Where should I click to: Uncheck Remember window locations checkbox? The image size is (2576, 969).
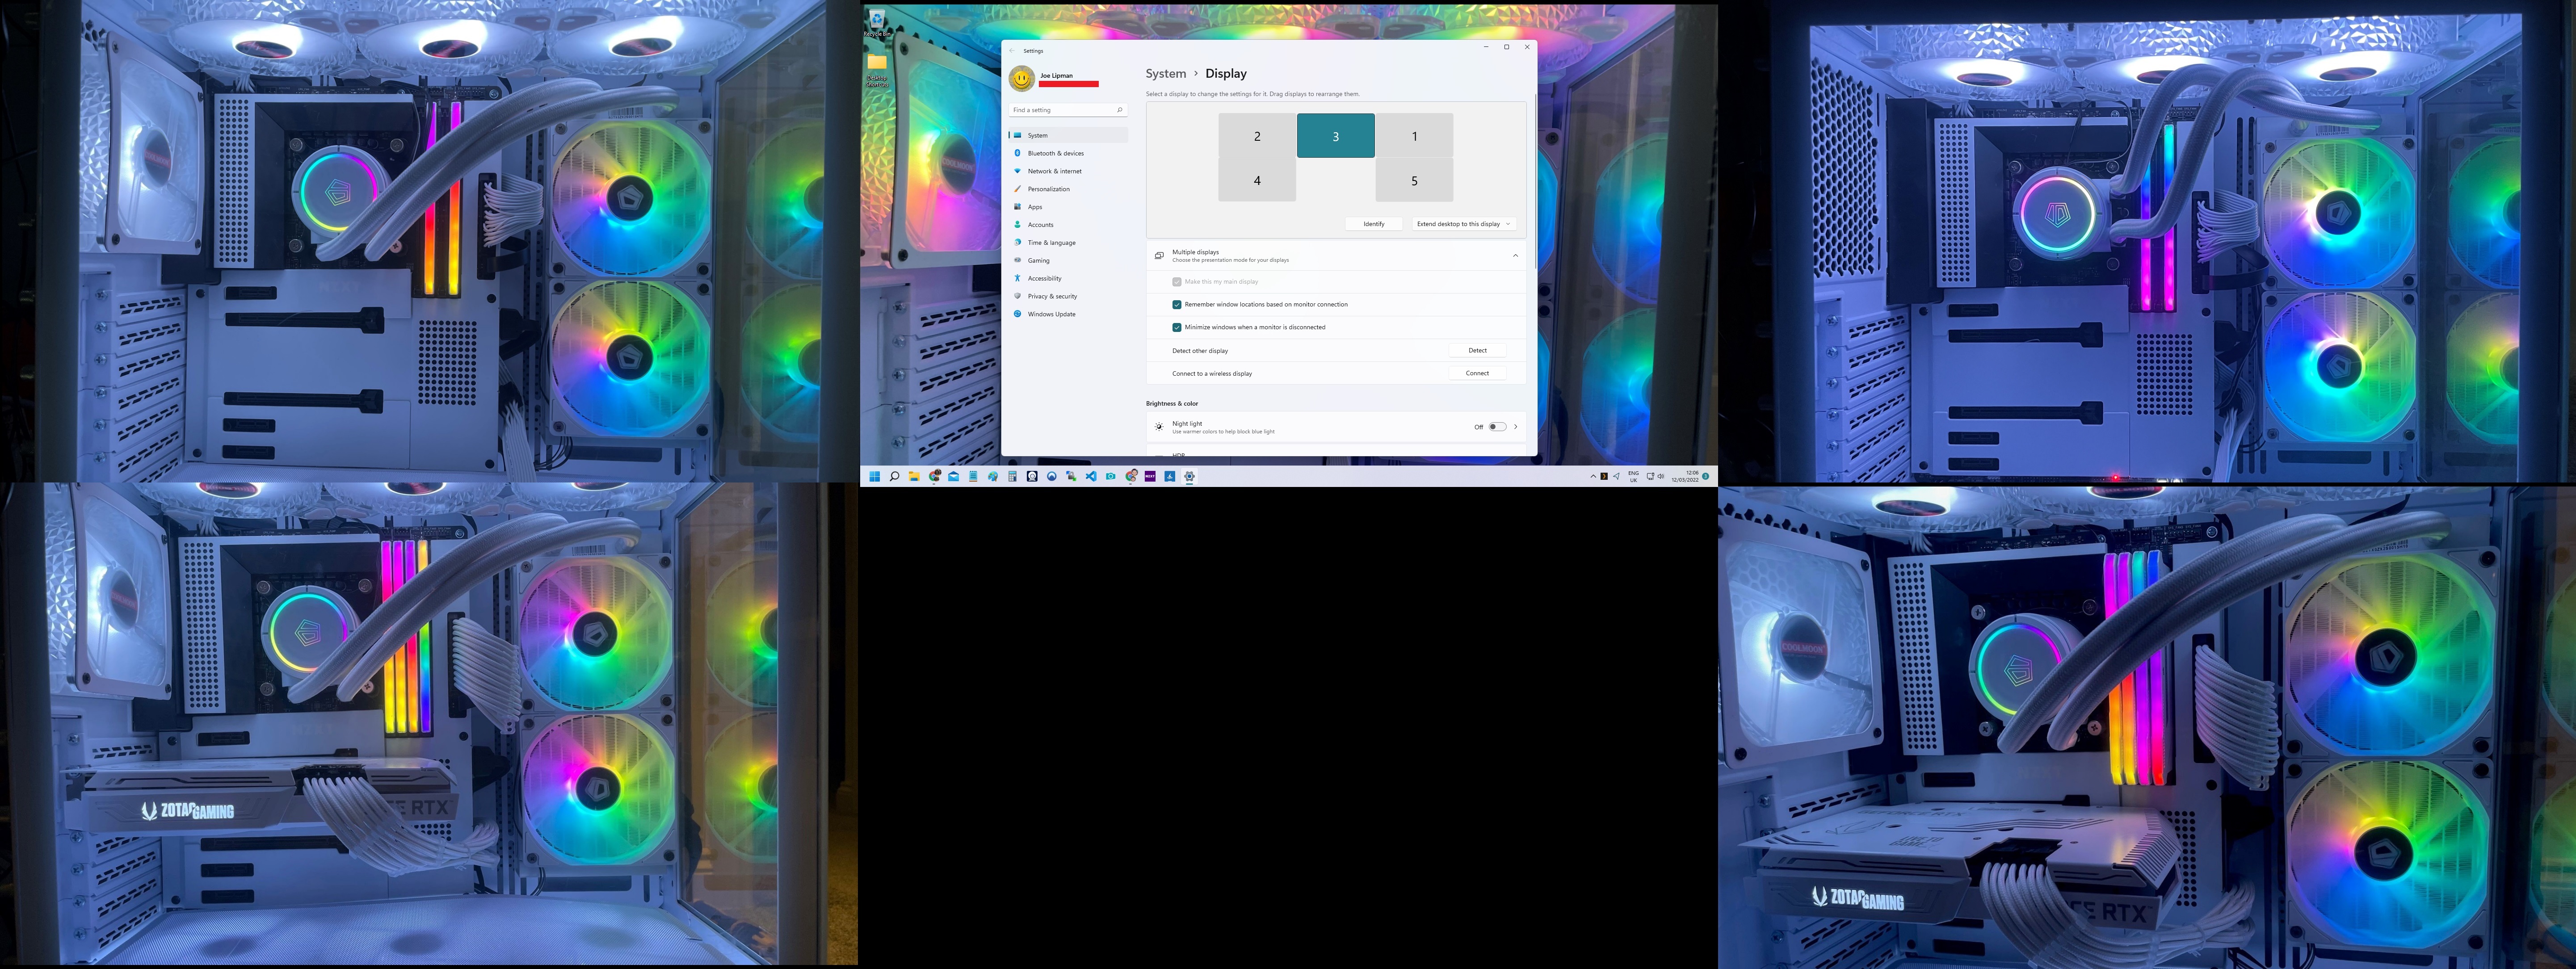pos(1177,304)
